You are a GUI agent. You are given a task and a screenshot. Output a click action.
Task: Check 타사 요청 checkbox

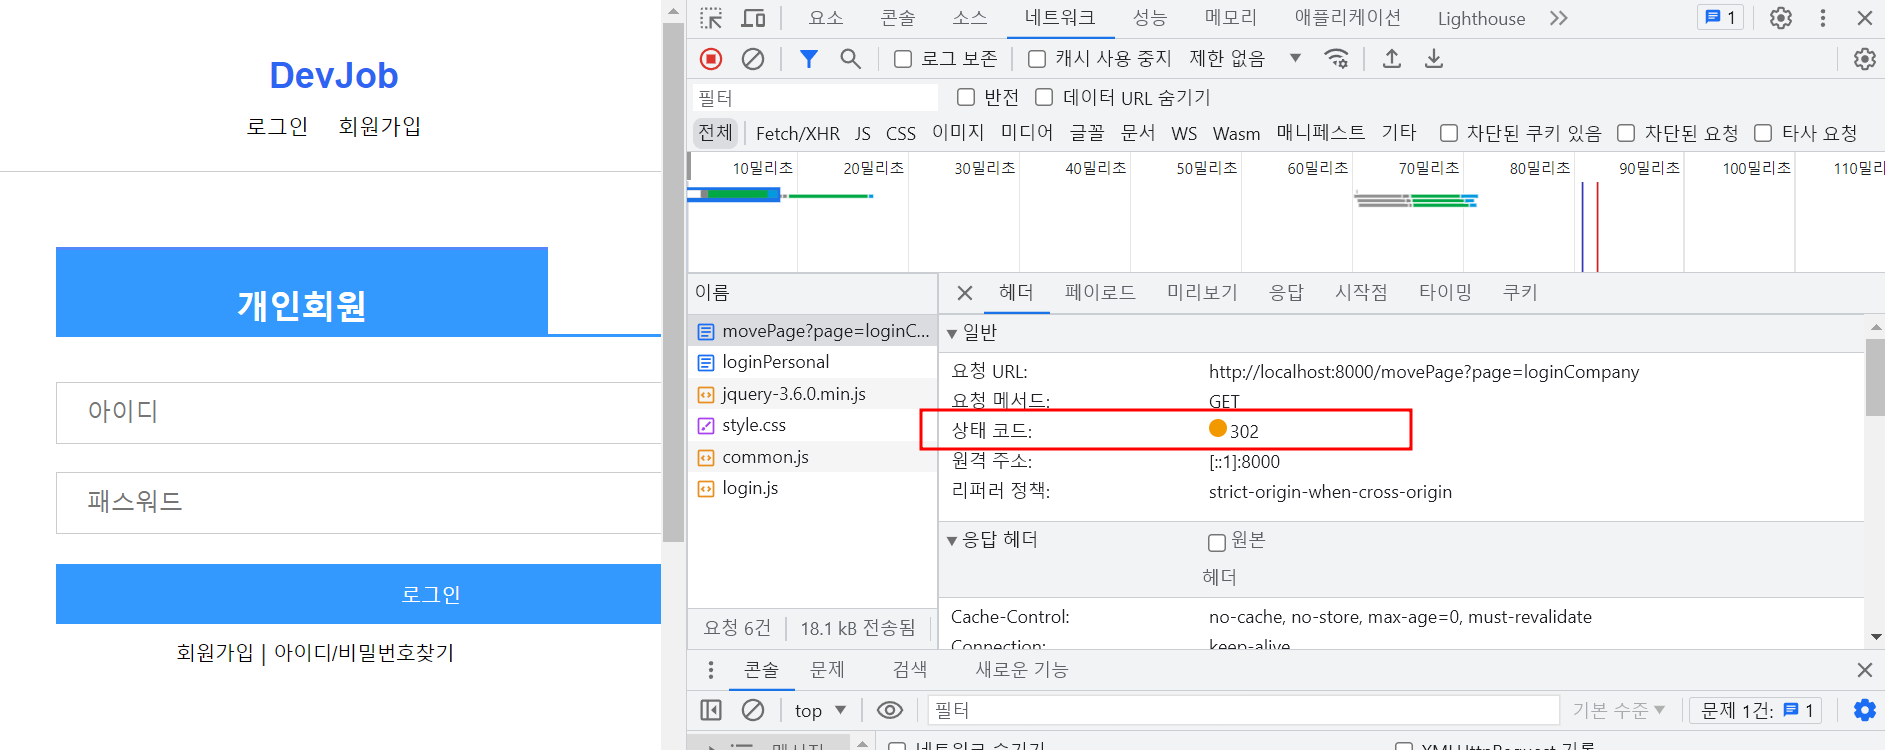click(1763, 133)
